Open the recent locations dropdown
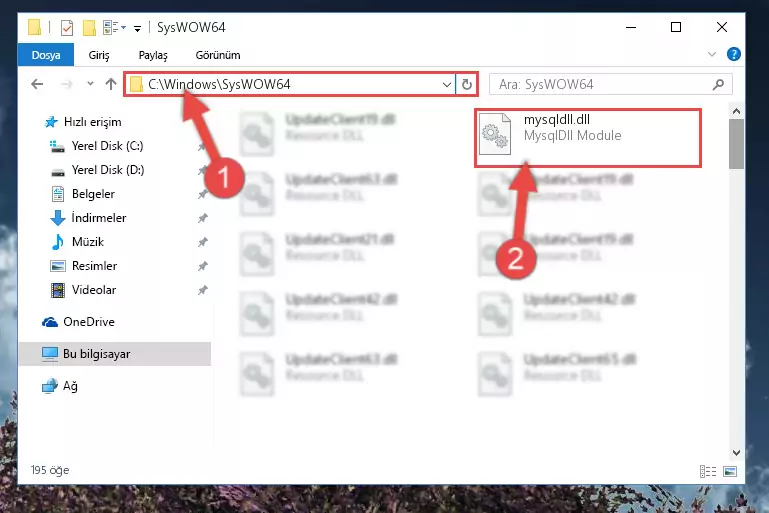Image resolution: width=769 pixels, height=513 pixels. 90,84
